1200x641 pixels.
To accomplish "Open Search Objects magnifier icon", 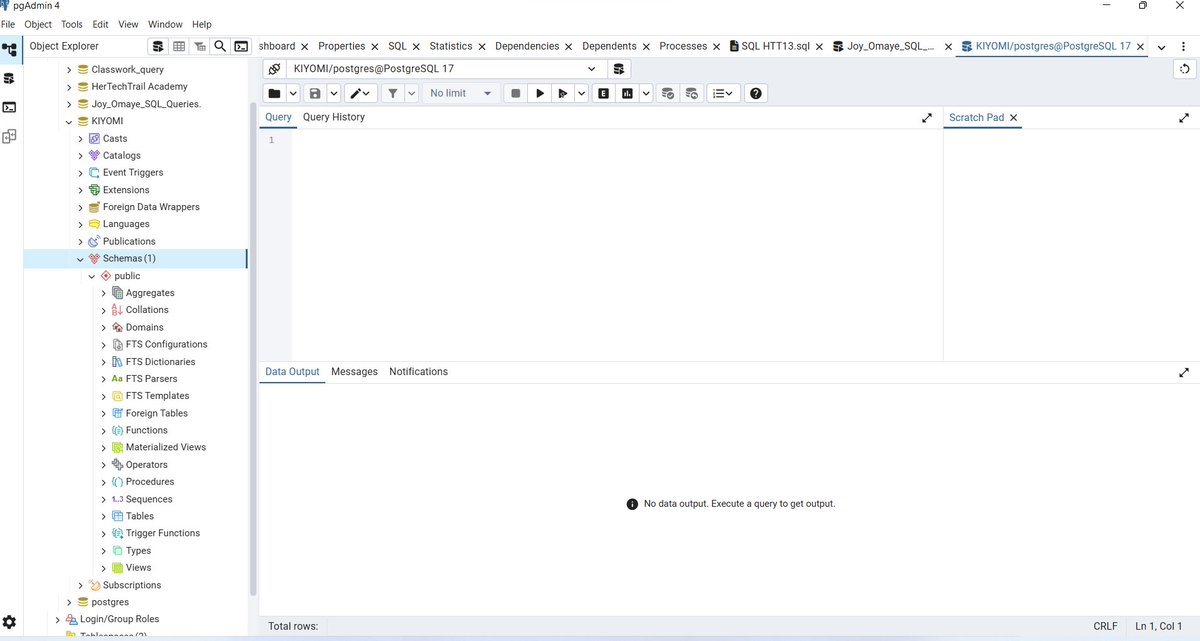I will pyautogui.click(x=220, y=46).
